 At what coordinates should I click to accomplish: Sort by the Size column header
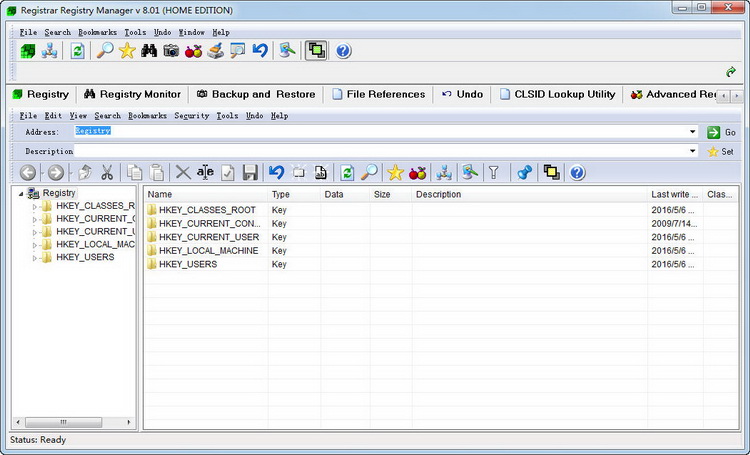[x=390, y=194]
